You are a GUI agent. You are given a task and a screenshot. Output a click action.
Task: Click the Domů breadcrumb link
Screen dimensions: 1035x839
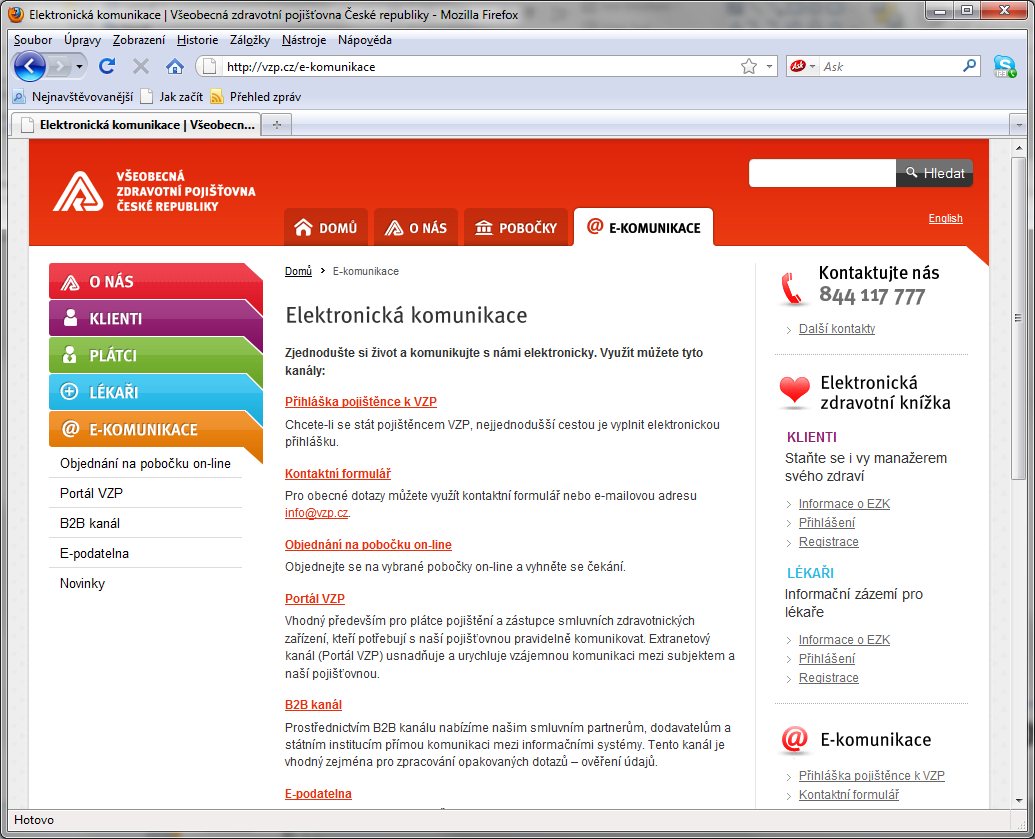click(298, 271)
